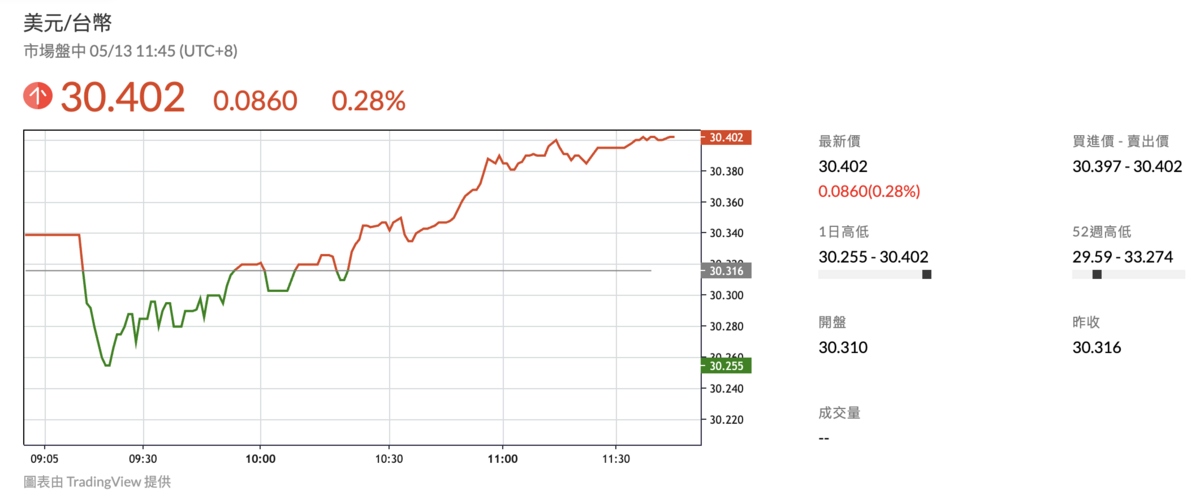Click the 昨收 value 30.316
Image resolution: width=1200 pixels, height=499 pixels.
[1096, 348]
